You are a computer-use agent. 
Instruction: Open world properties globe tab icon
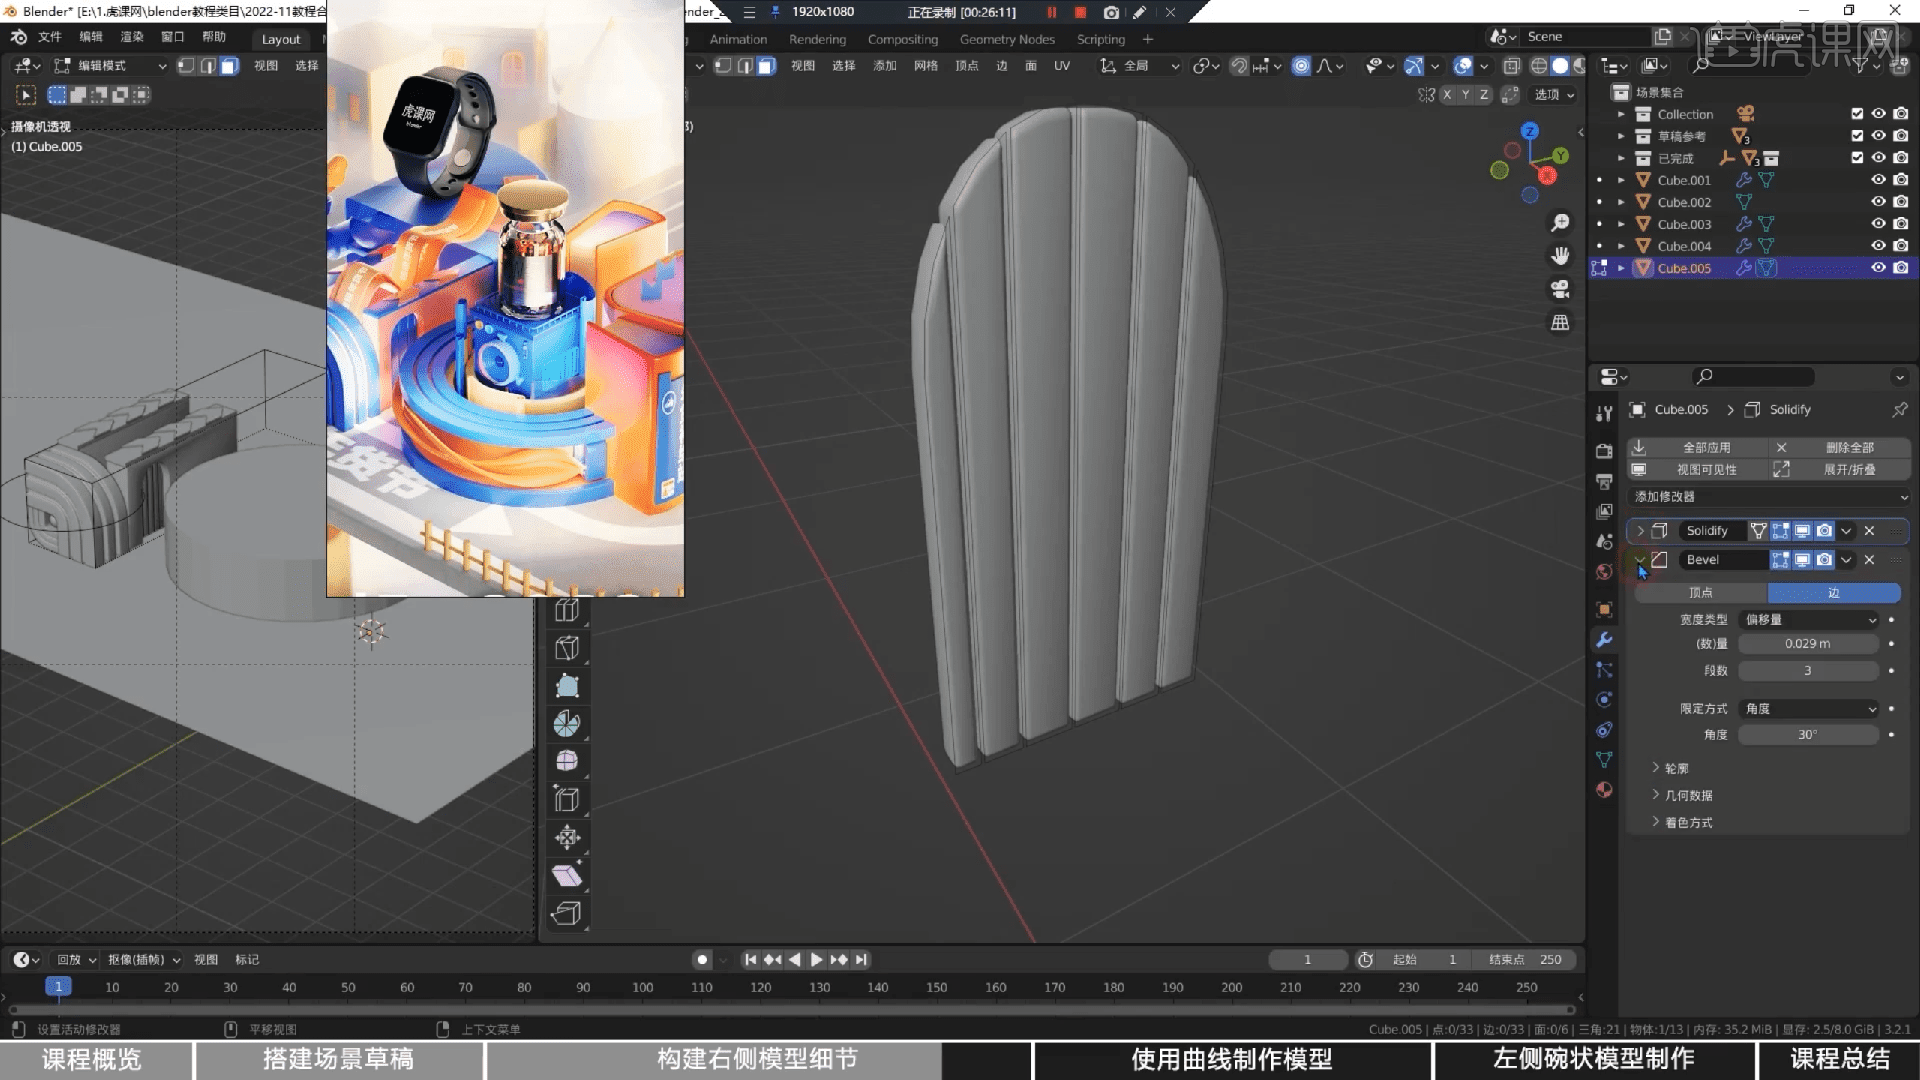1604,572
